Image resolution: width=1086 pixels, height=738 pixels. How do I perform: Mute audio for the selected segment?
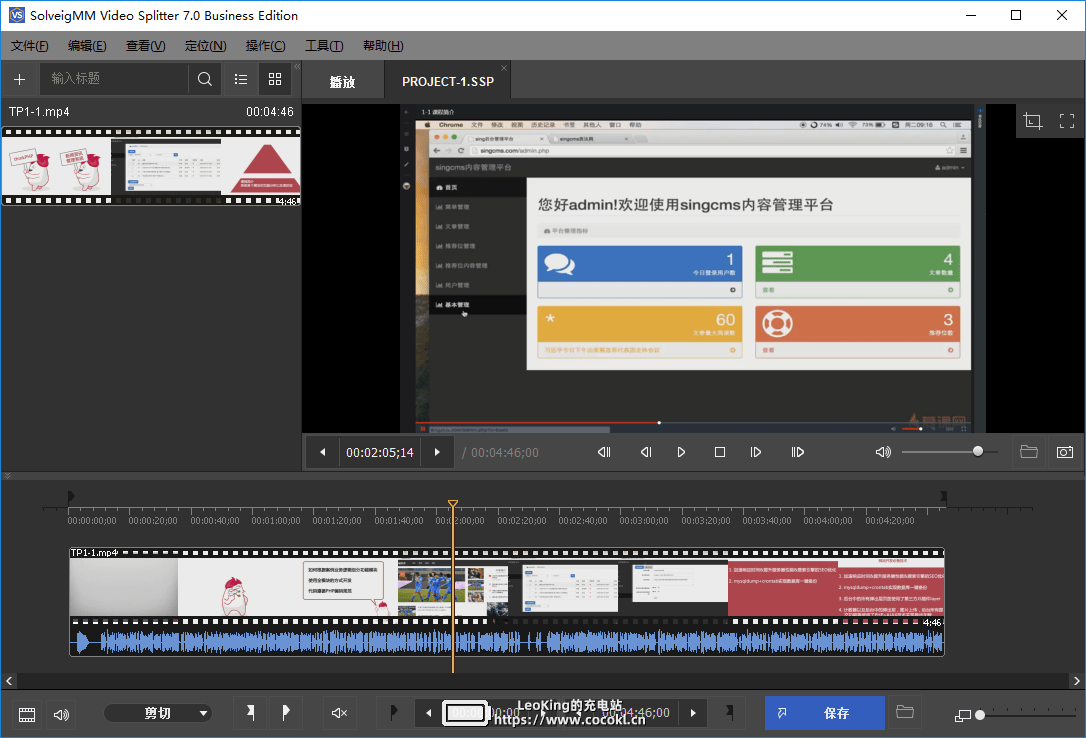point(339,713)
